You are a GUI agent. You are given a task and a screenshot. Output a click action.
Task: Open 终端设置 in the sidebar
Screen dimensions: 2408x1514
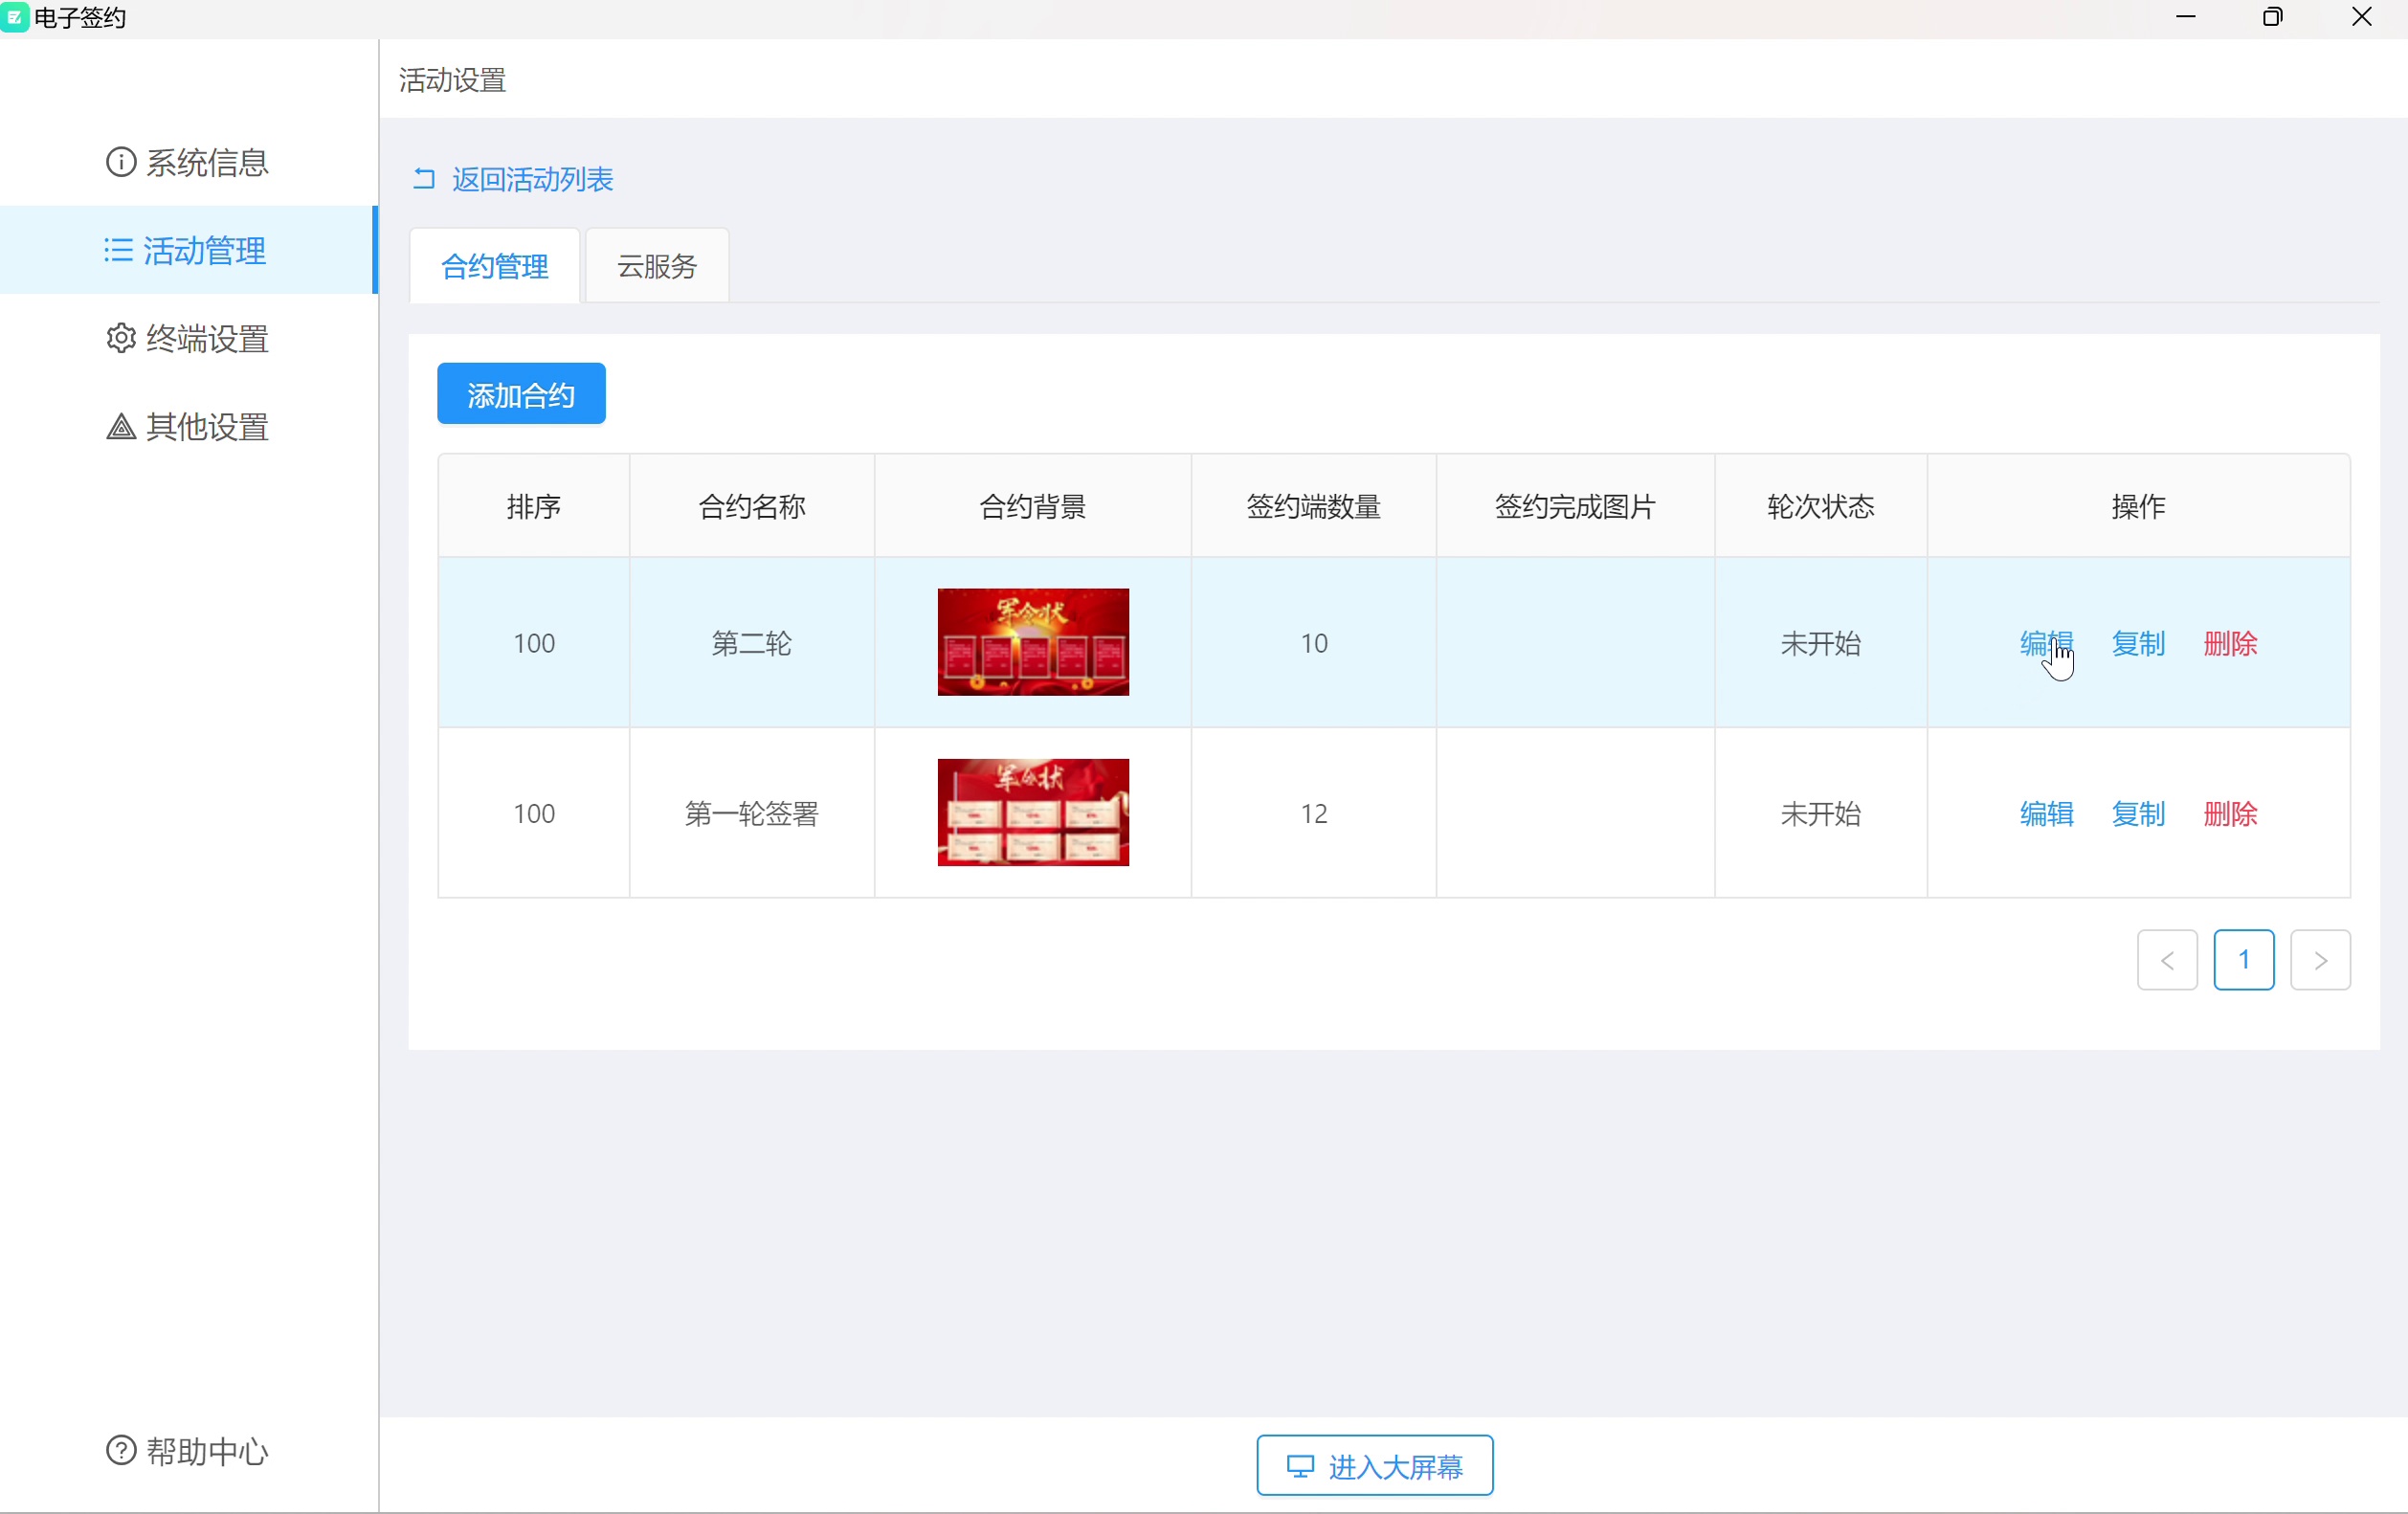tap(188, 338)
